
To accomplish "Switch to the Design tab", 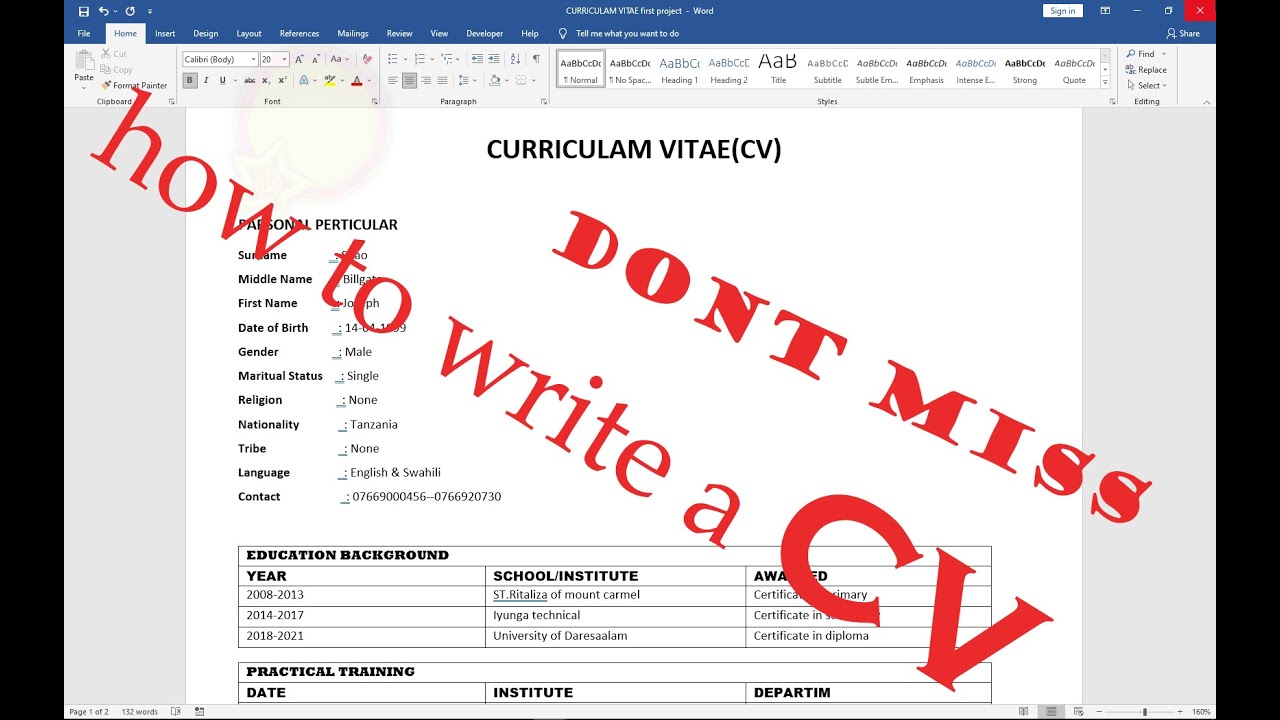I will click(206, 33).
